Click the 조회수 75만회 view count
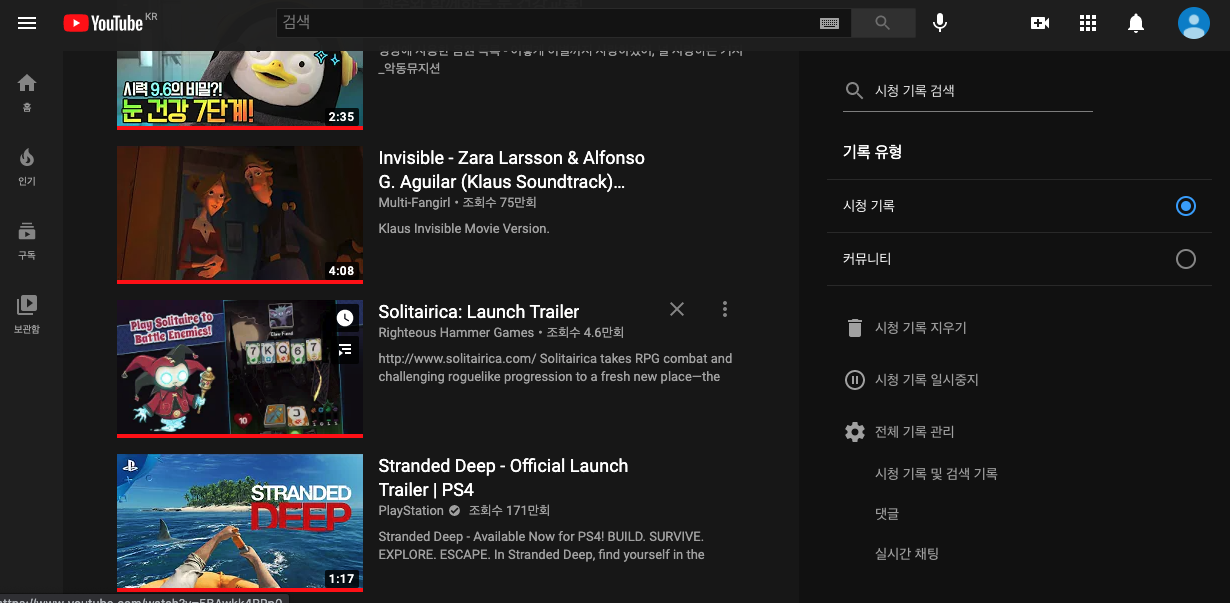The height and width of the screenshot is (603, 1230). point(498,203)
